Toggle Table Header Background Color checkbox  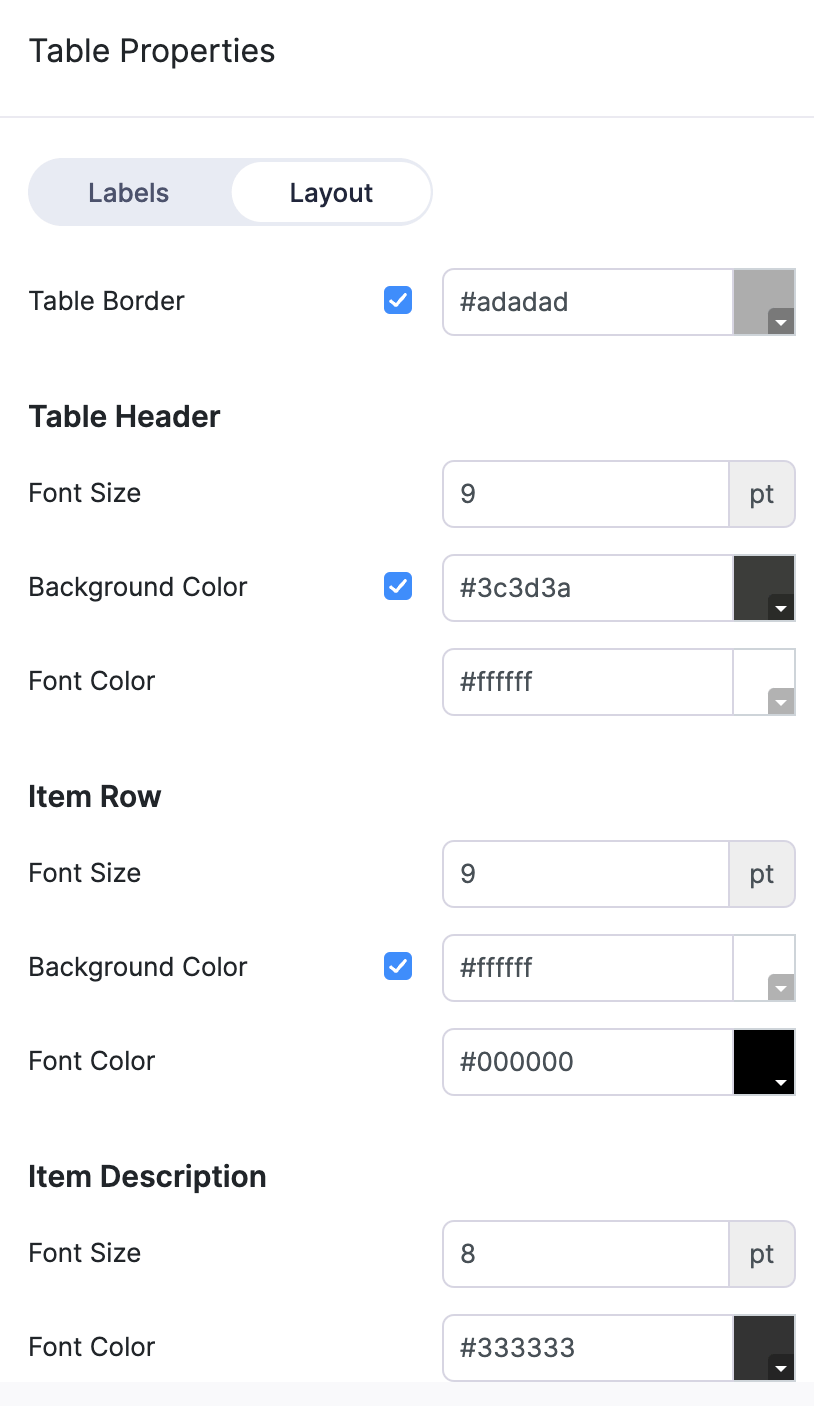pos(398,587)
